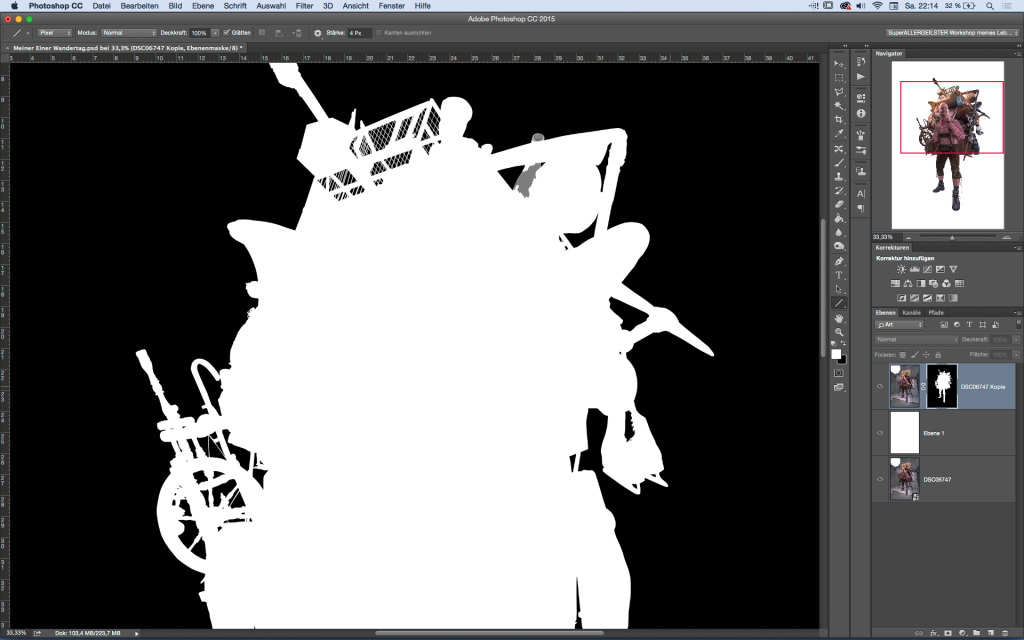Toggle layer filter switch in Ebenen panel

(1018, 324)
